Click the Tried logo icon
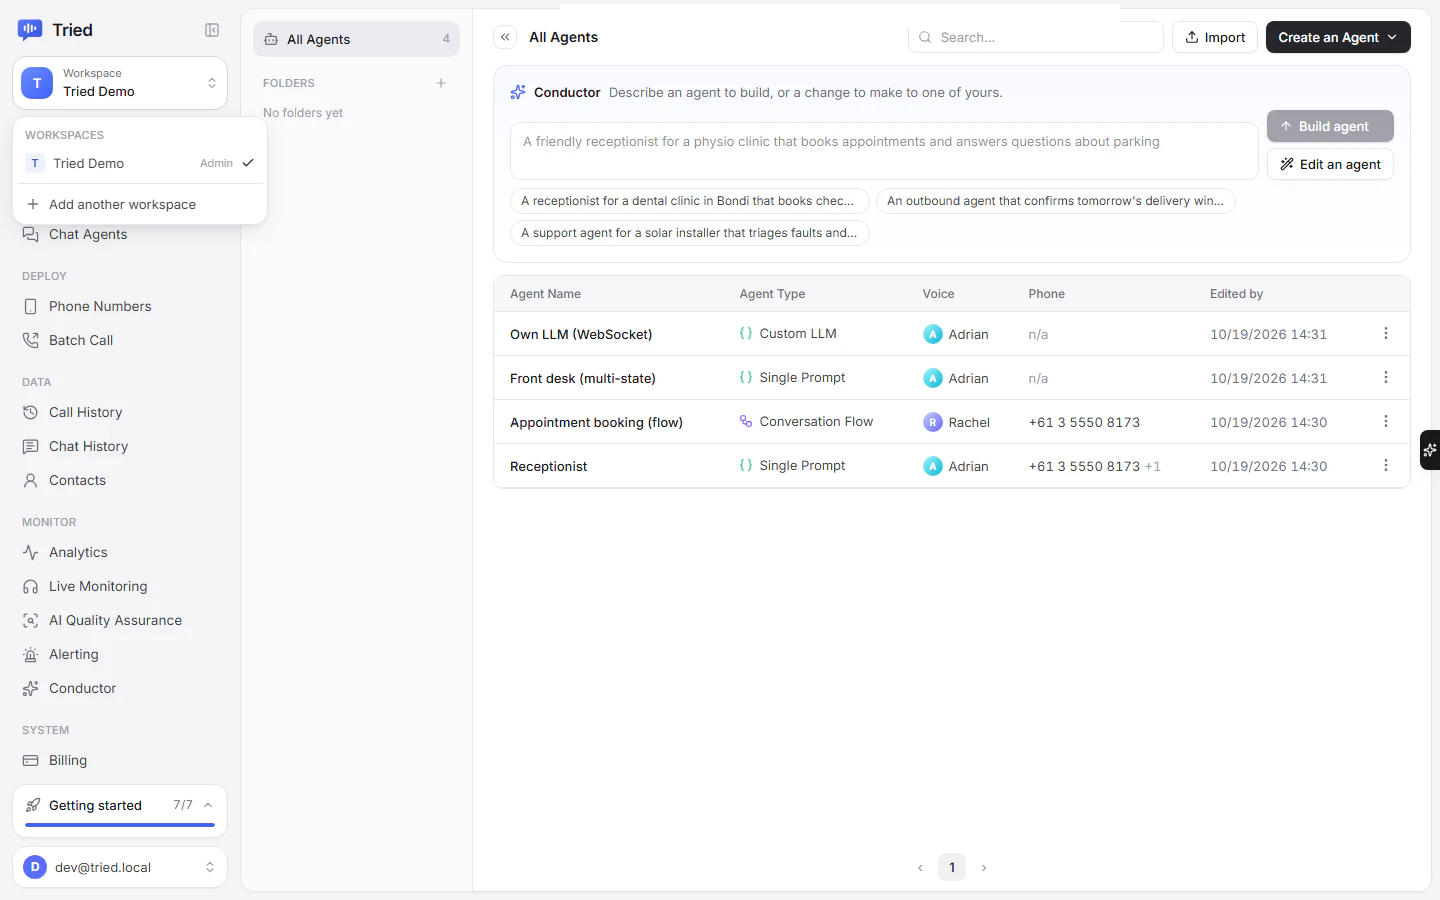 [x=30, y=30]
